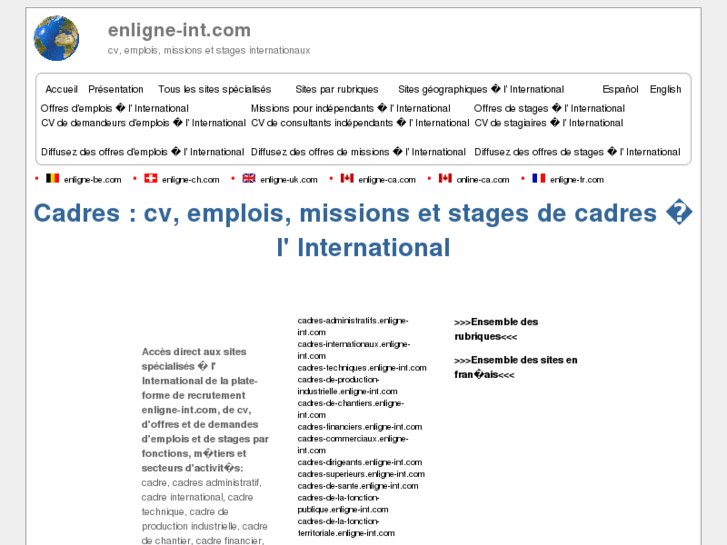The image size is (727, 545).
Task: Switch language to English
Action: point(666,90)
